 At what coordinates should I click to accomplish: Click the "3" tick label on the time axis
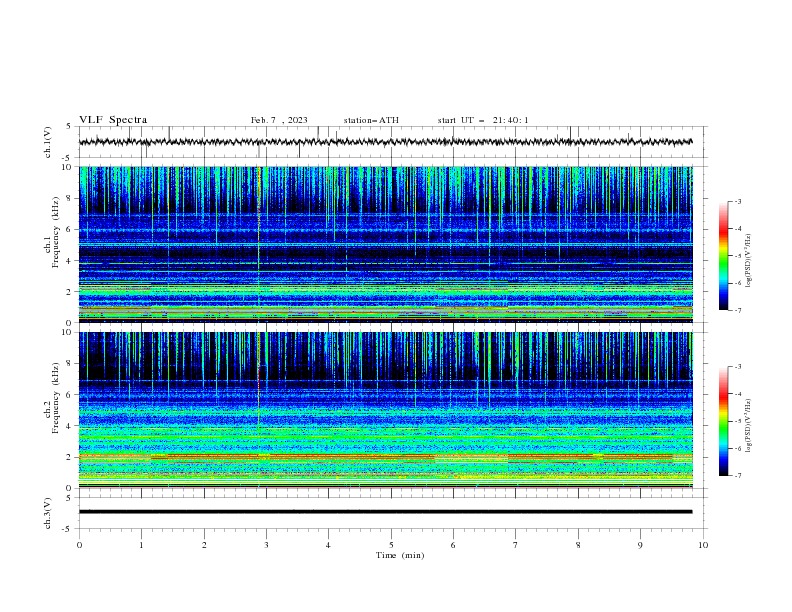point(266,545)
